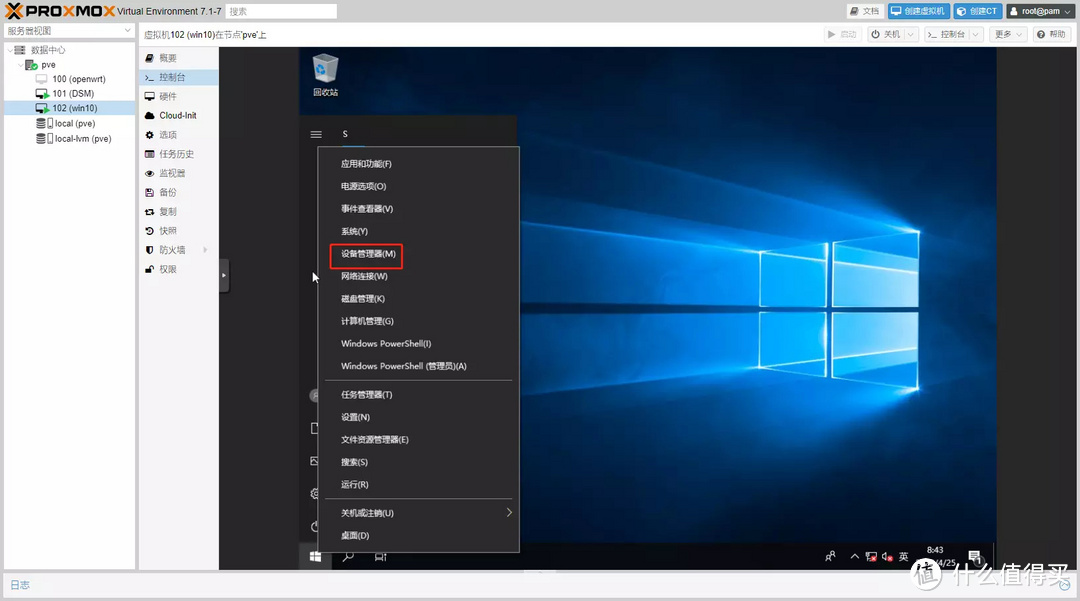Screen dimensions: 1080x601
Task: Click the Task View taskbar icon
Action: tap(380, 556)
